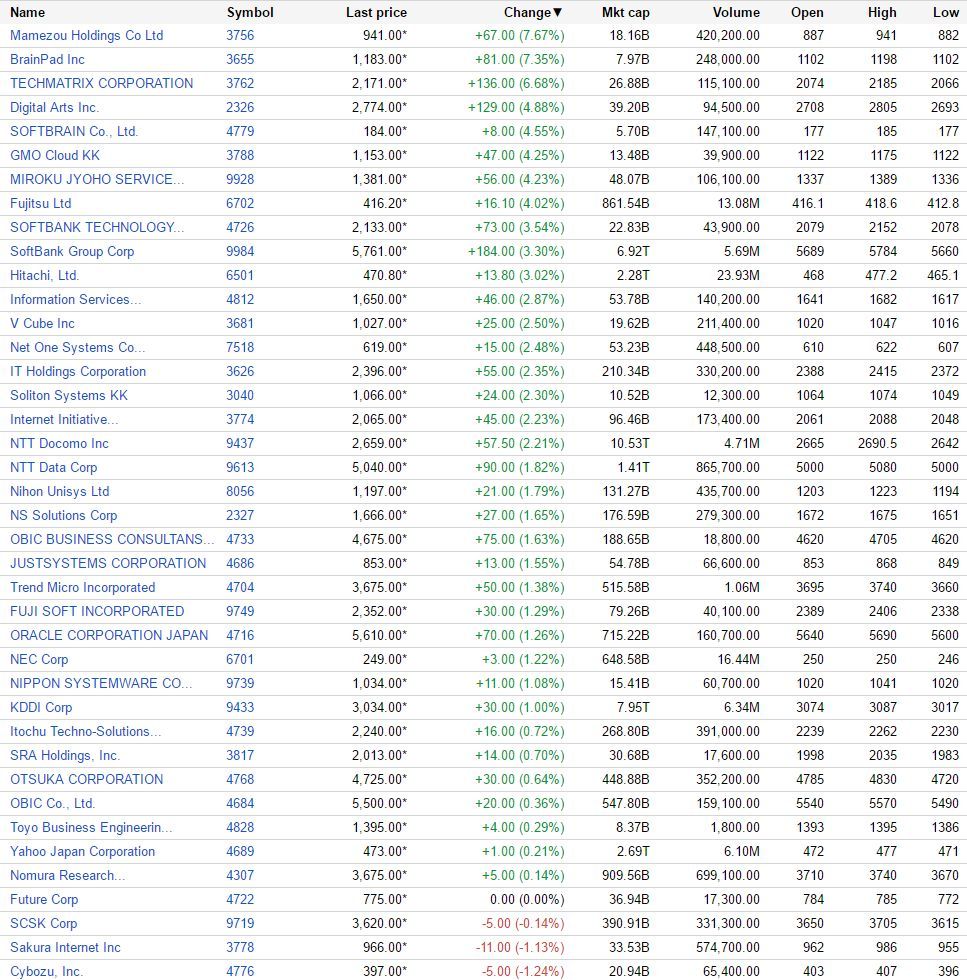The image size is (967, 980).
Task: Open ORACLE CORPORATION JAPAN link
Action: 109,635
